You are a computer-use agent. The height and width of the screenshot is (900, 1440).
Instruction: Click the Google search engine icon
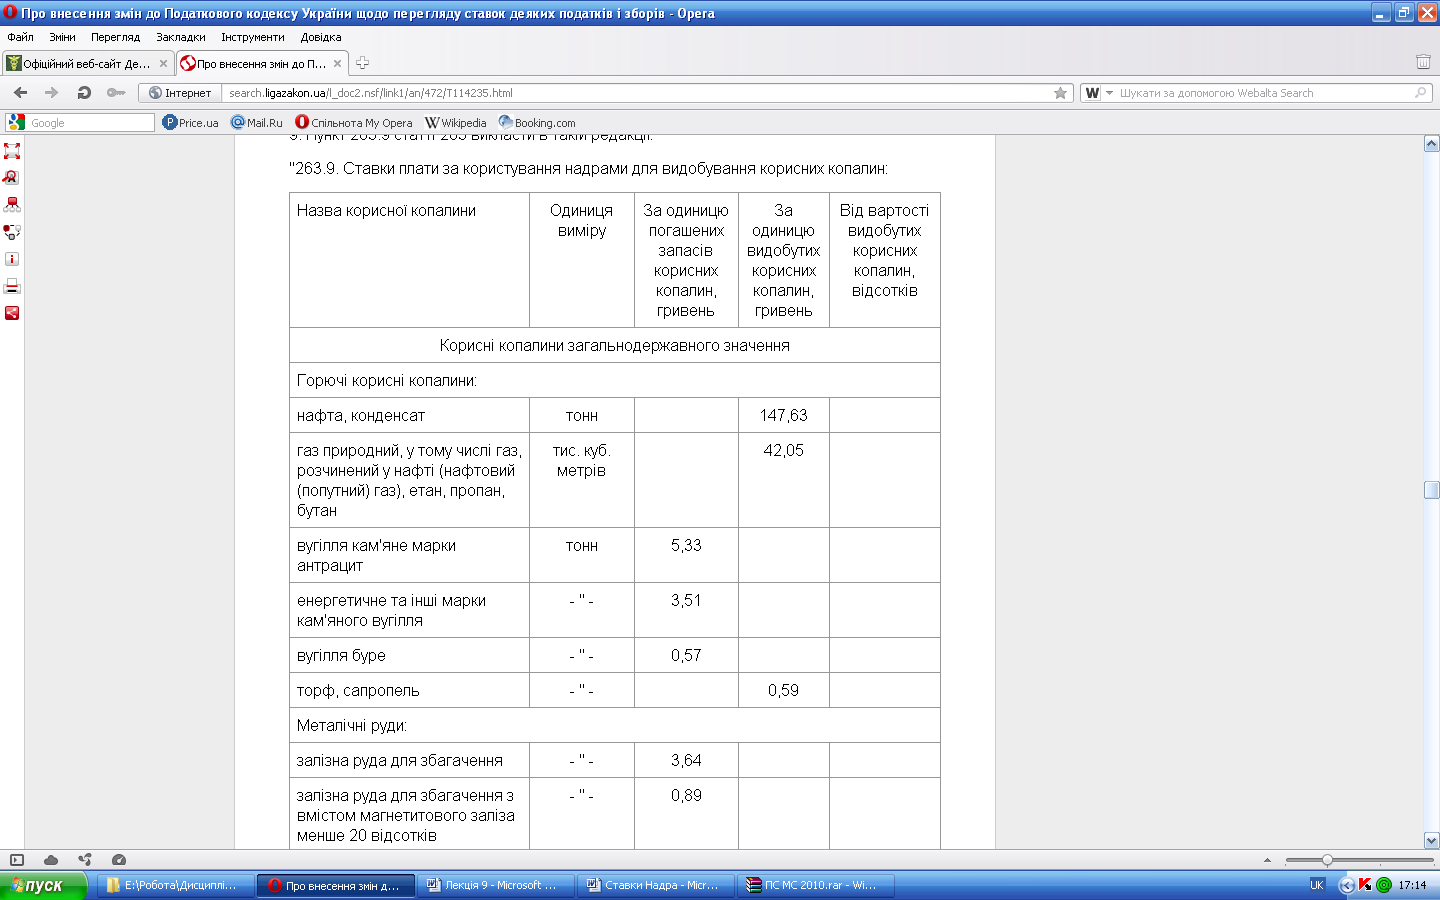pyautogui.click(x=16, y=122)
